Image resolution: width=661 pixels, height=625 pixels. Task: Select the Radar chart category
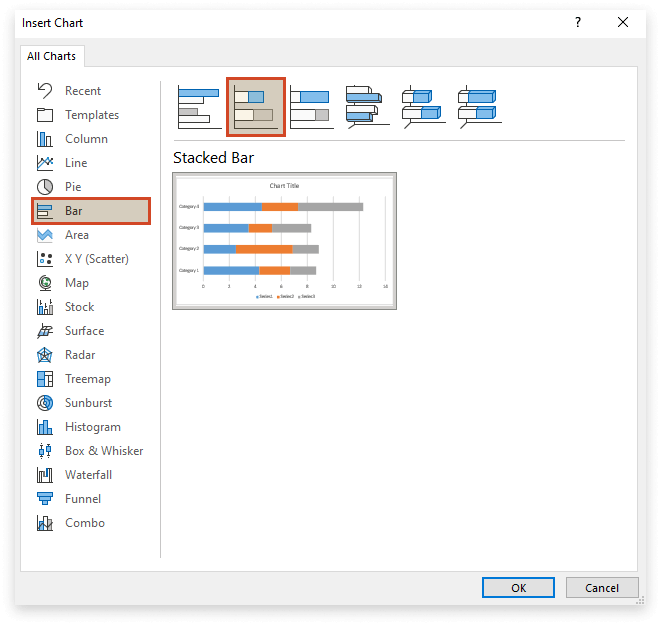pyautogui.click(x=91, y=355)
